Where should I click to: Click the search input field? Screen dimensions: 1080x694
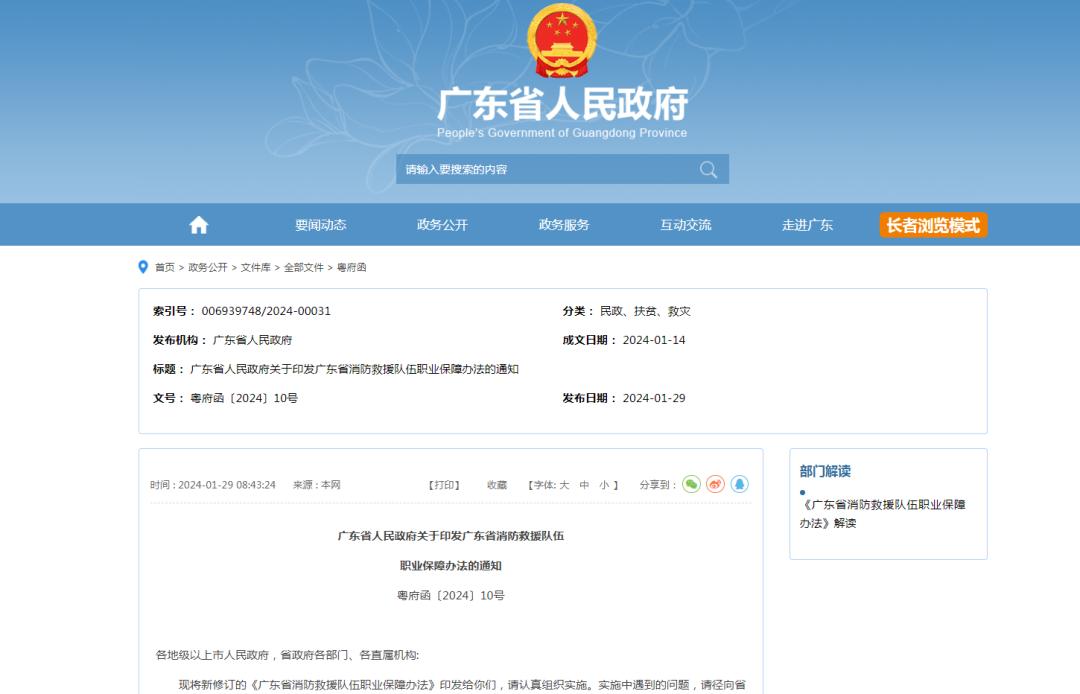pyautogui.click(x=545, y=169)
